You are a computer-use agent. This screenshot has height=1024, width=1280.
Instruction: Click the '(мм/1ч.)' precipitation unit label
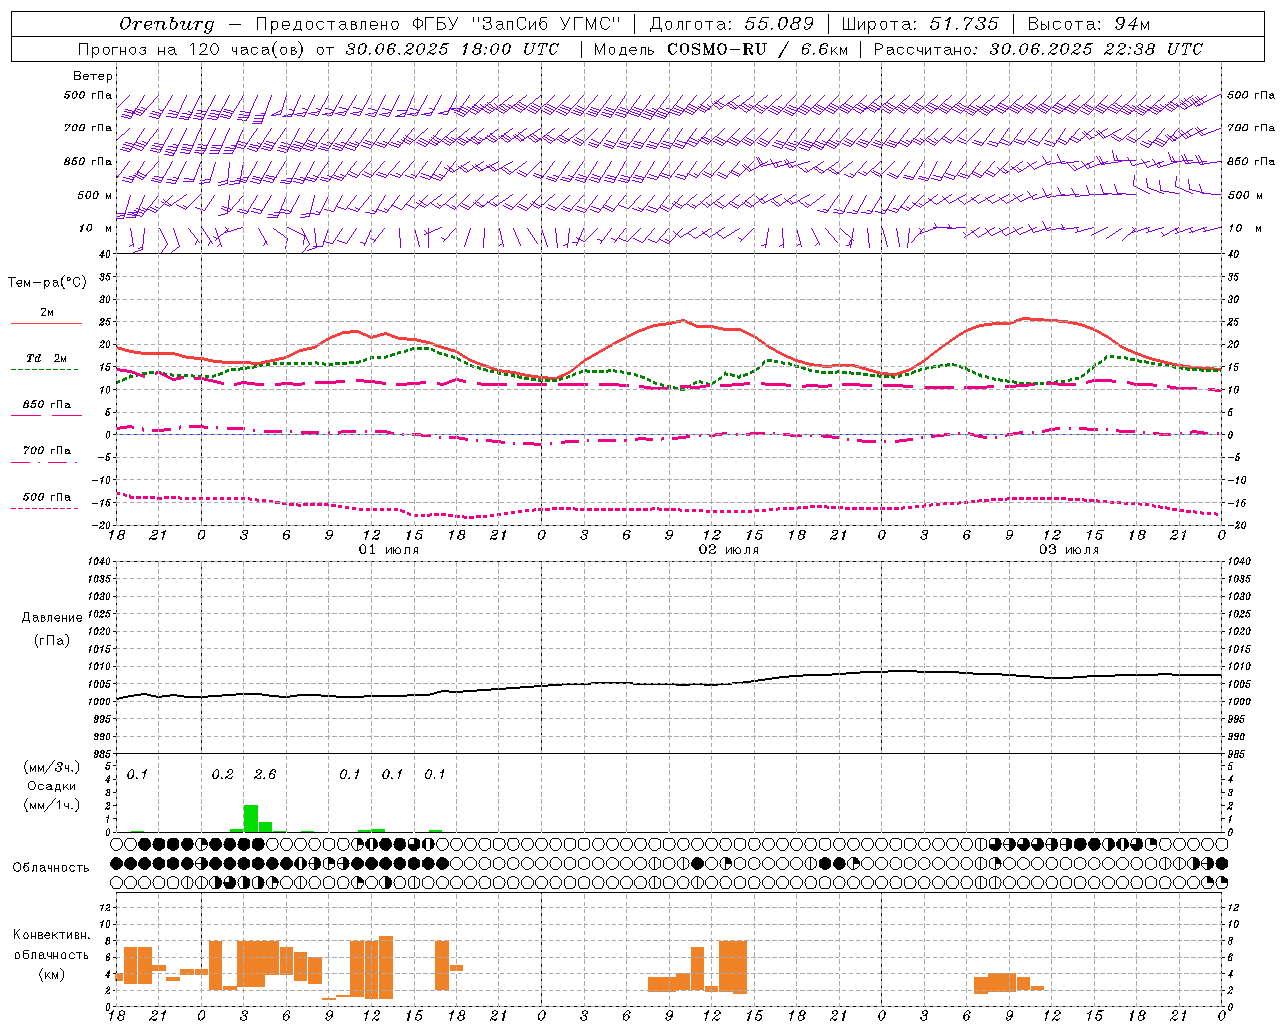click(51, 805)
